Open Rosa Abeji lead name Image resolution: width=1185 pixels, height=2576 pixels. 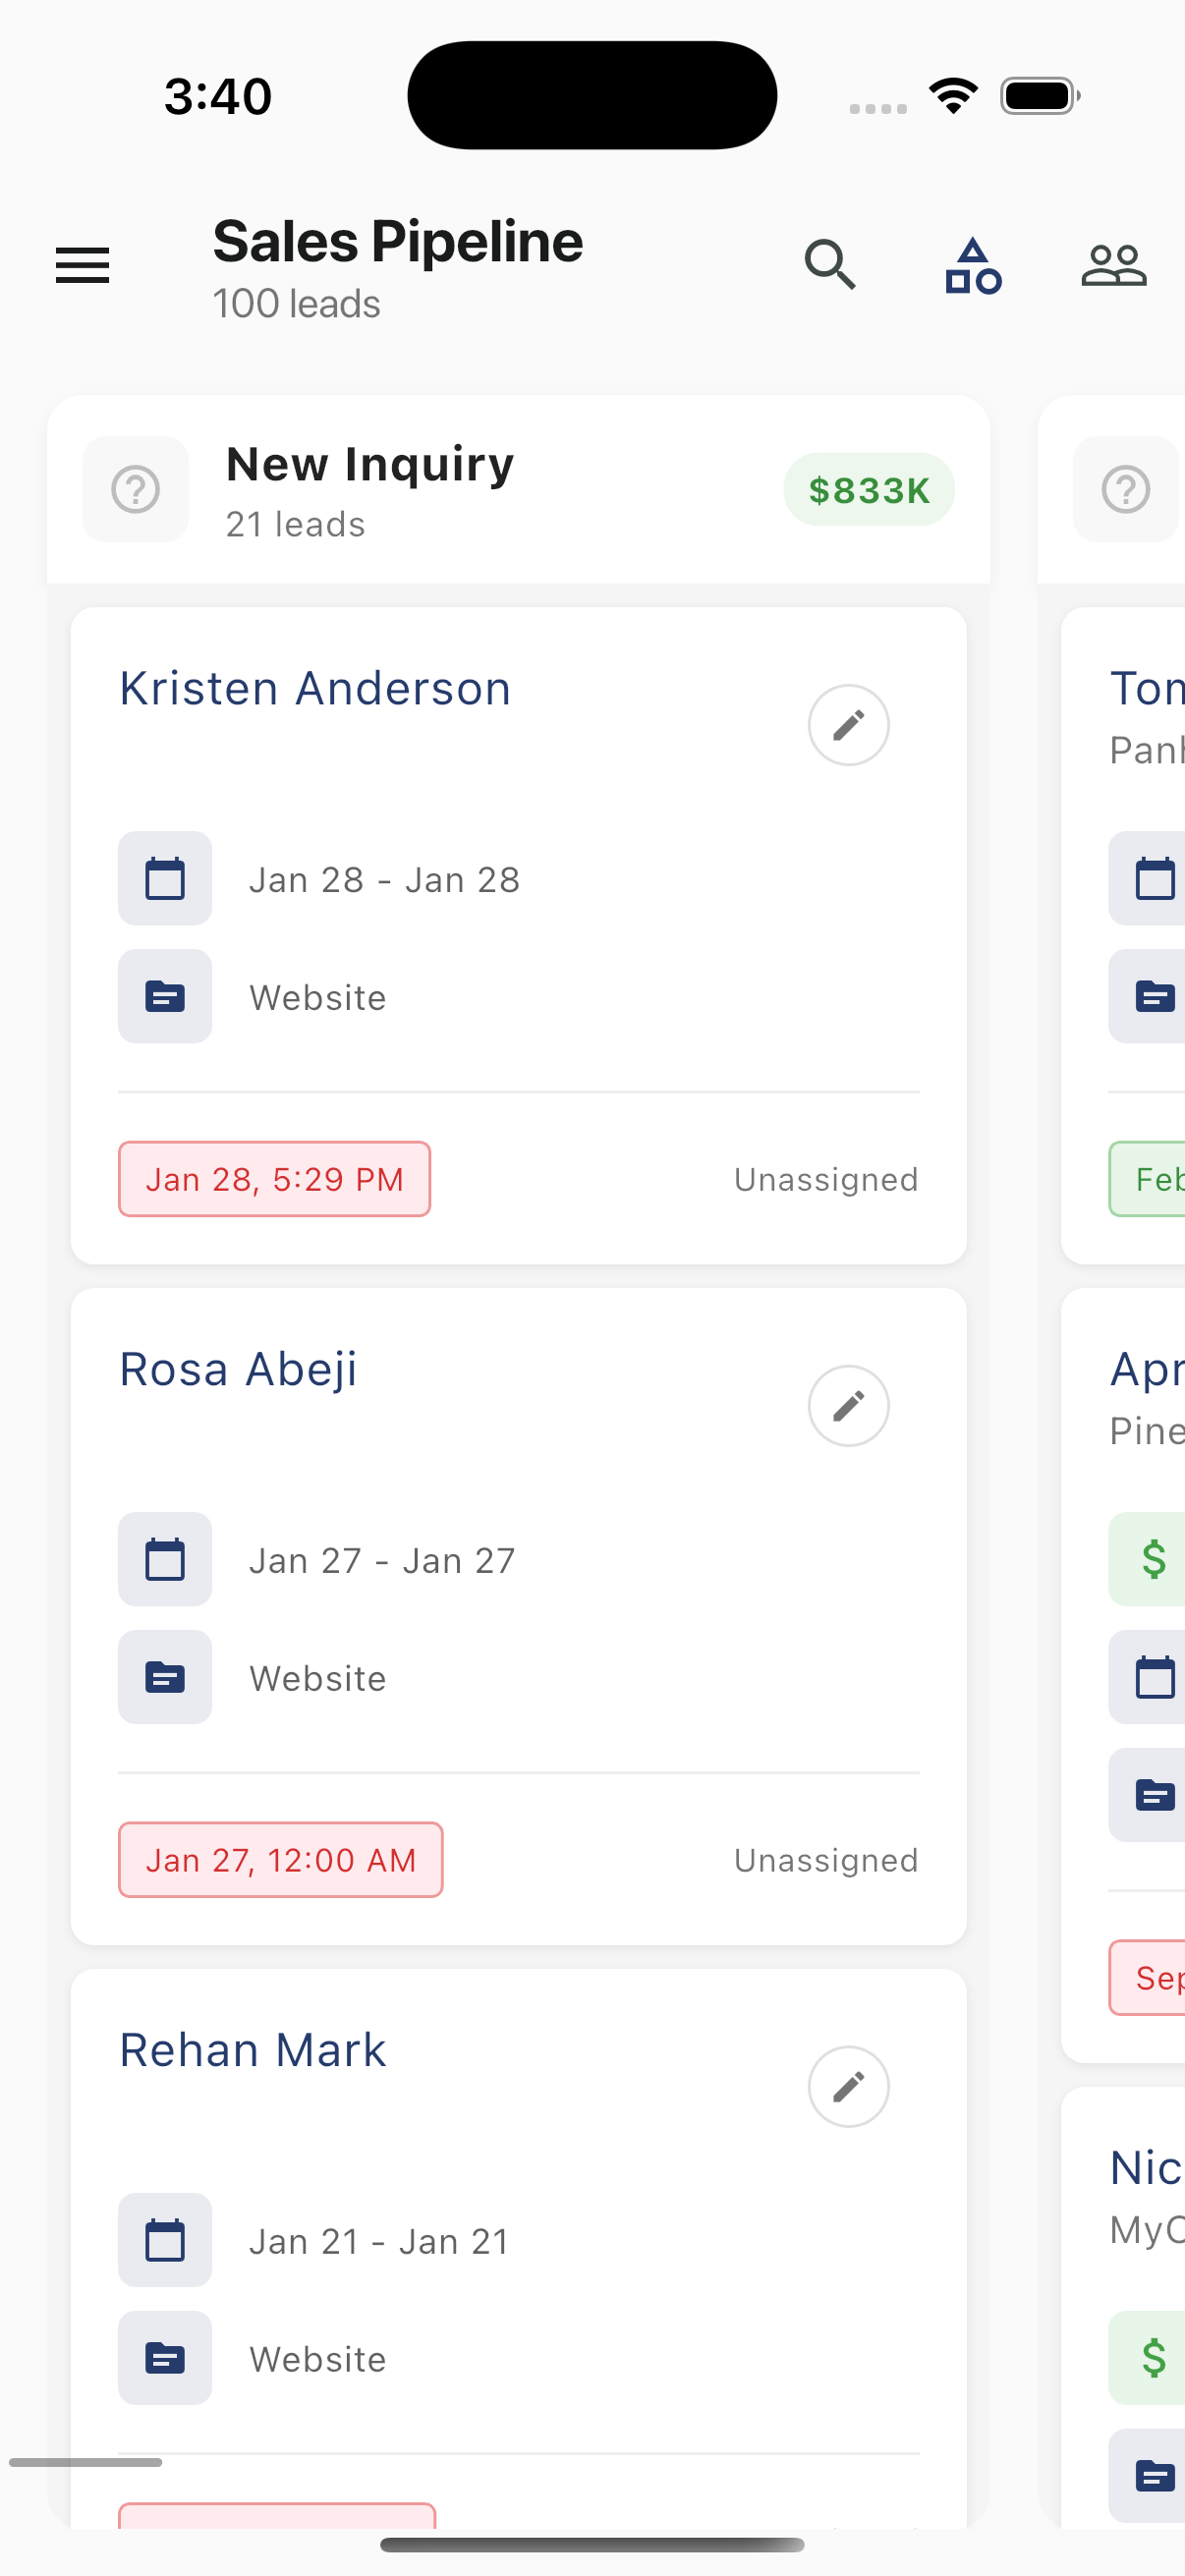click(238, 1370)
